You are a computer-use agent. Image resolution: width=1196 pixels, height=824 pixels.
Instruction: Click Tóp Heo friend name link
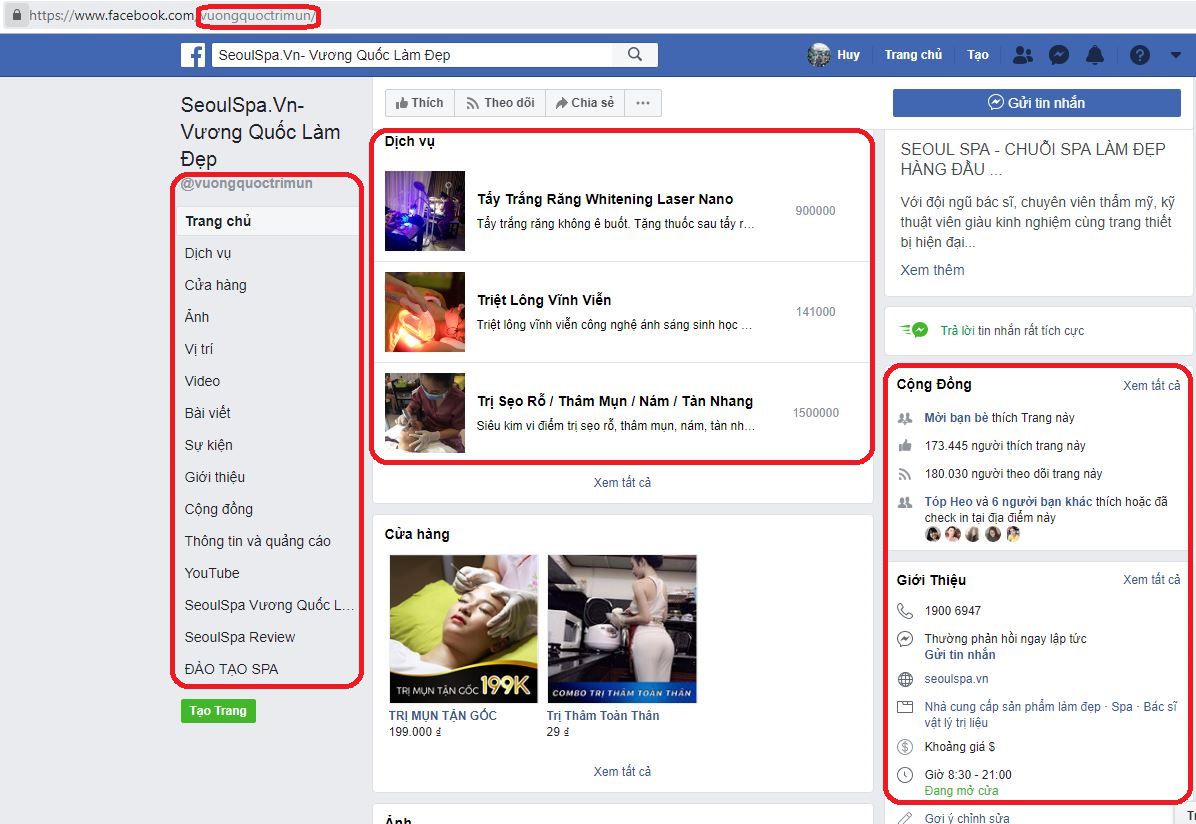coord(948,501)
